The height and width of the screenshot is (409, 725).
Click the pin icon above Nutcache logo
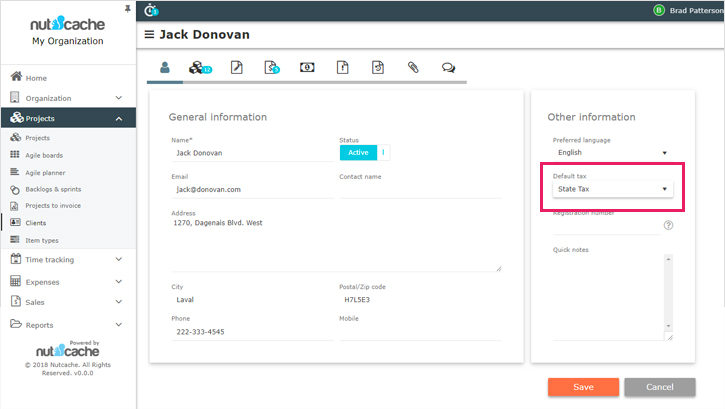coord(127,8)
